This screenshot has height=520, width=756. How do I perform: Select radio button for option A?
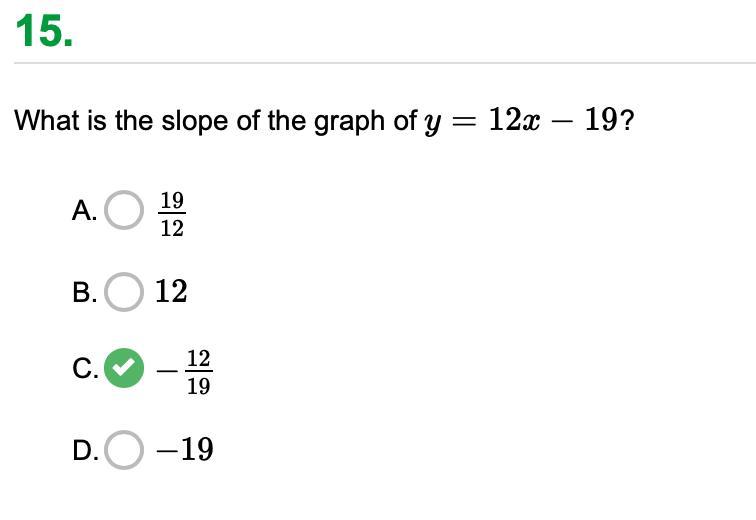(124, 210)
